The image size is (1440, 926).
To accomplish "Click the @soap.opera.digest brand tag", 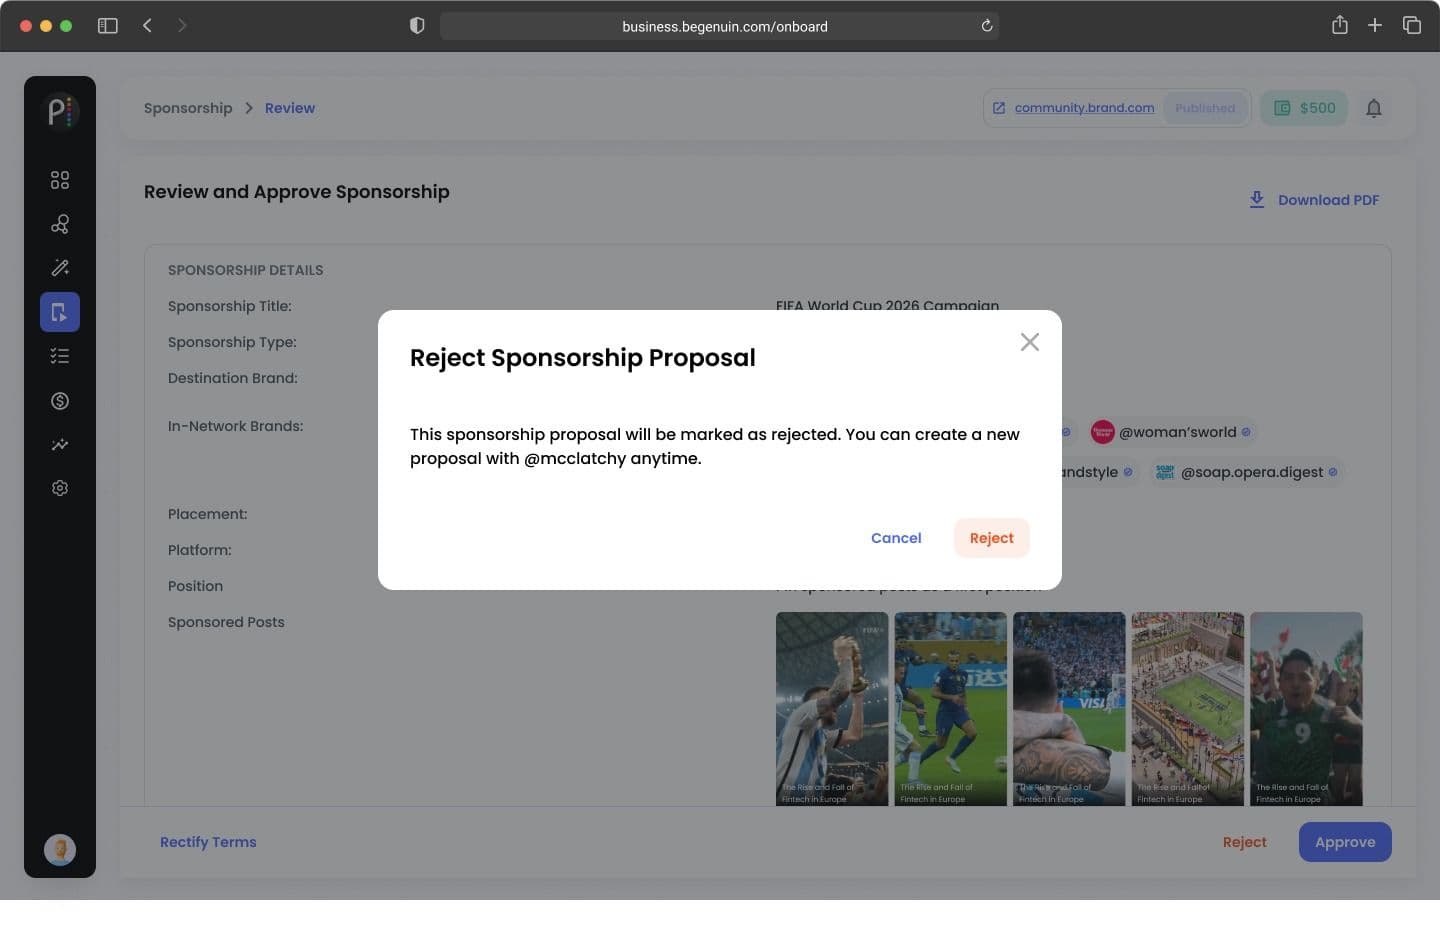I will (x=1246, y=472).
